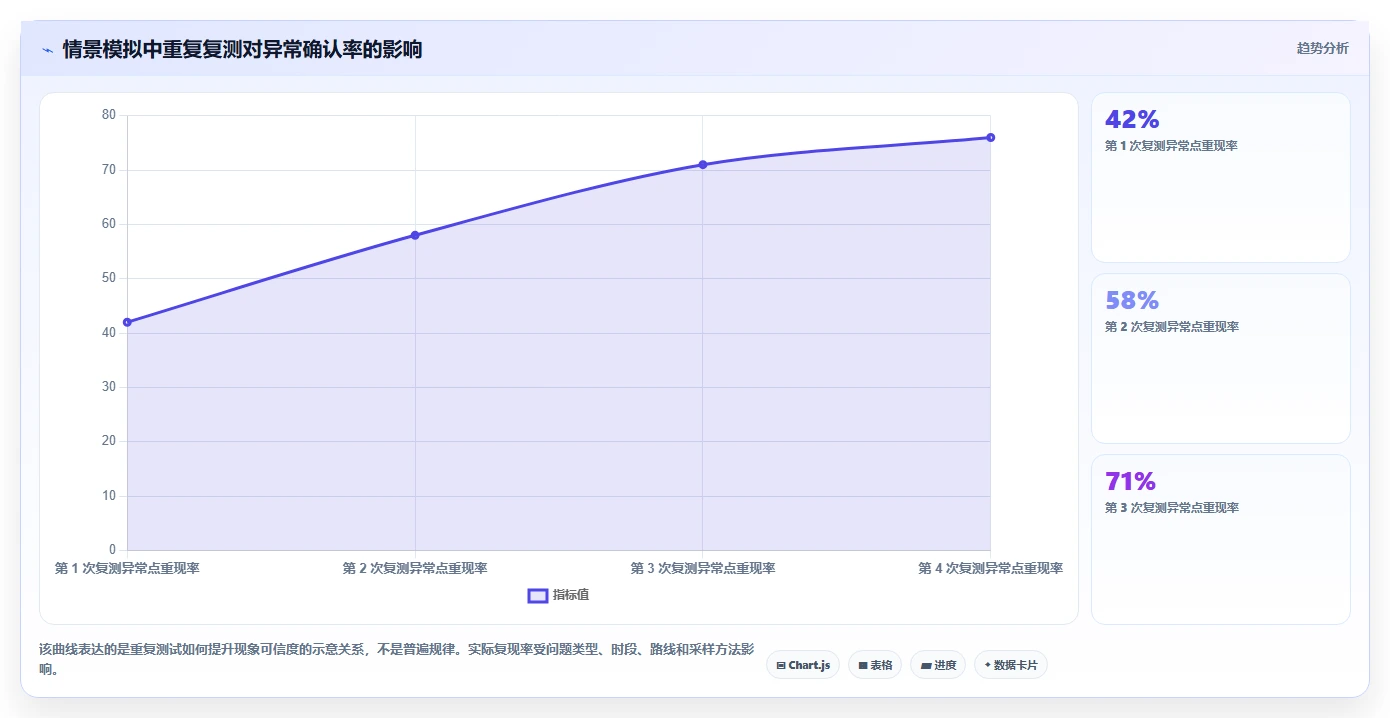Click the data point at value 71
Screen dimensions: 1390x718
703,164
